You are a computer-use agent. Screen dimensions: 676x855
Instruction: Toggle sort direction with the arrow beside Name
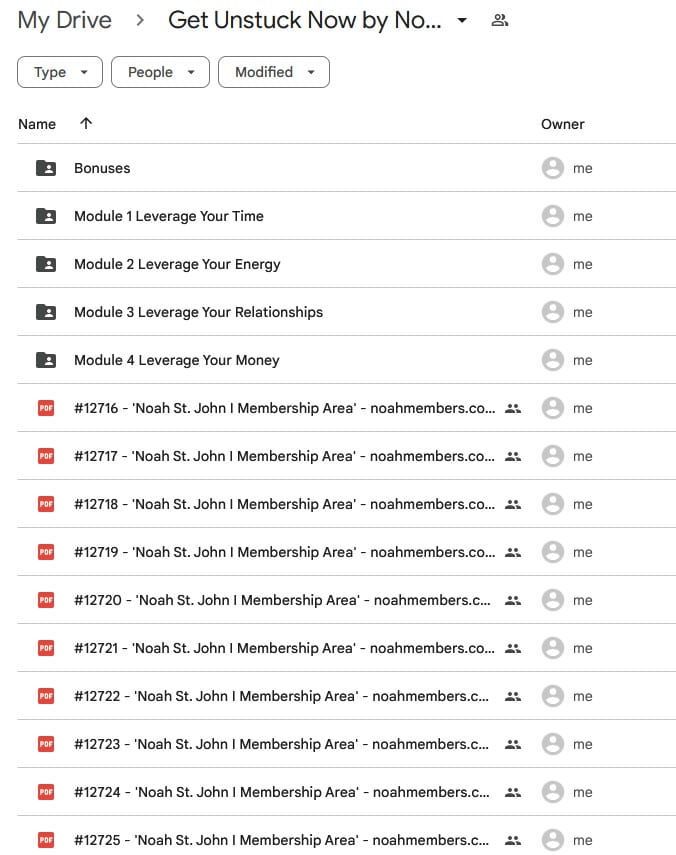(86, 124)
